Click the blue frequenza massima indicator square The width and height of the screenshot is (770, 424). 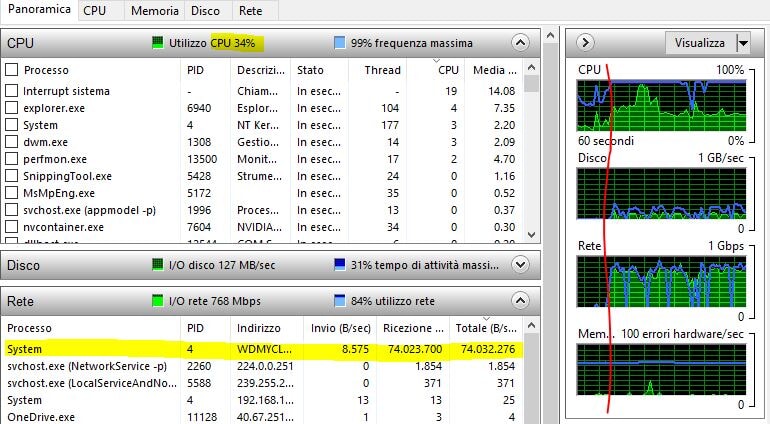point(339,43)
